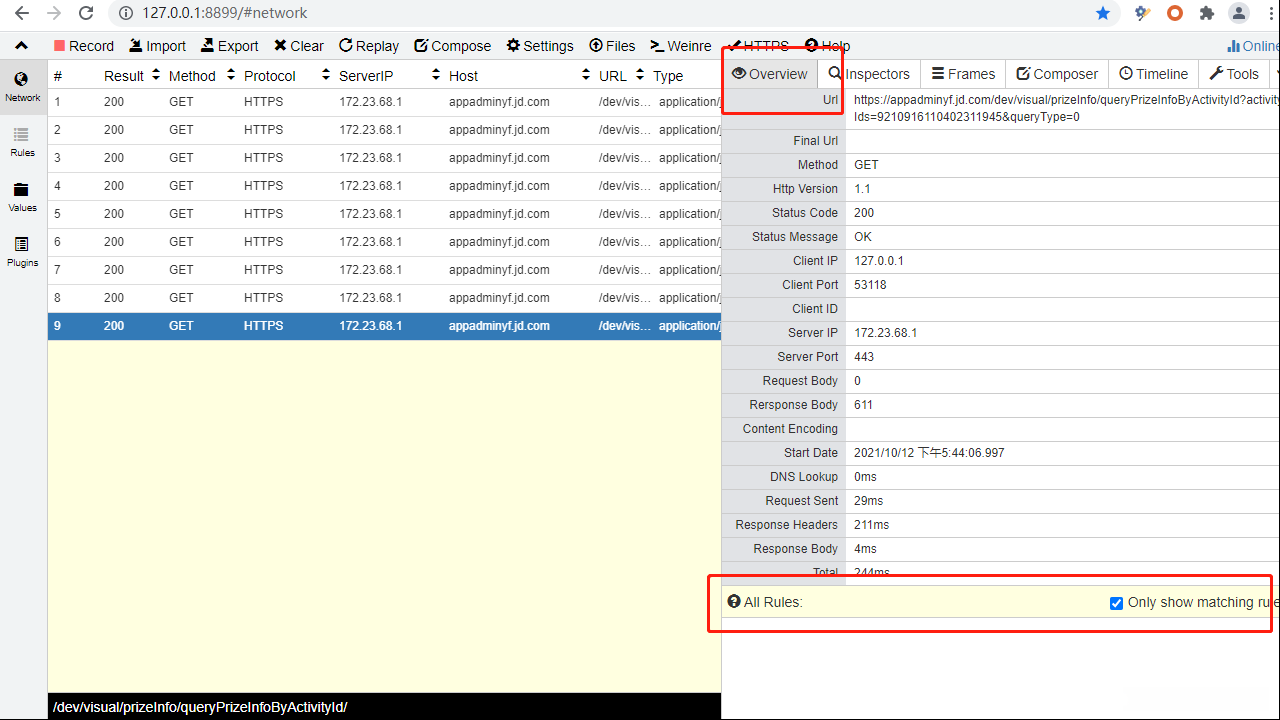The width and height of the screenshot is (1280, 720).
Task: Open the Chrome extensions puzzle menu
Action: 1207,13
